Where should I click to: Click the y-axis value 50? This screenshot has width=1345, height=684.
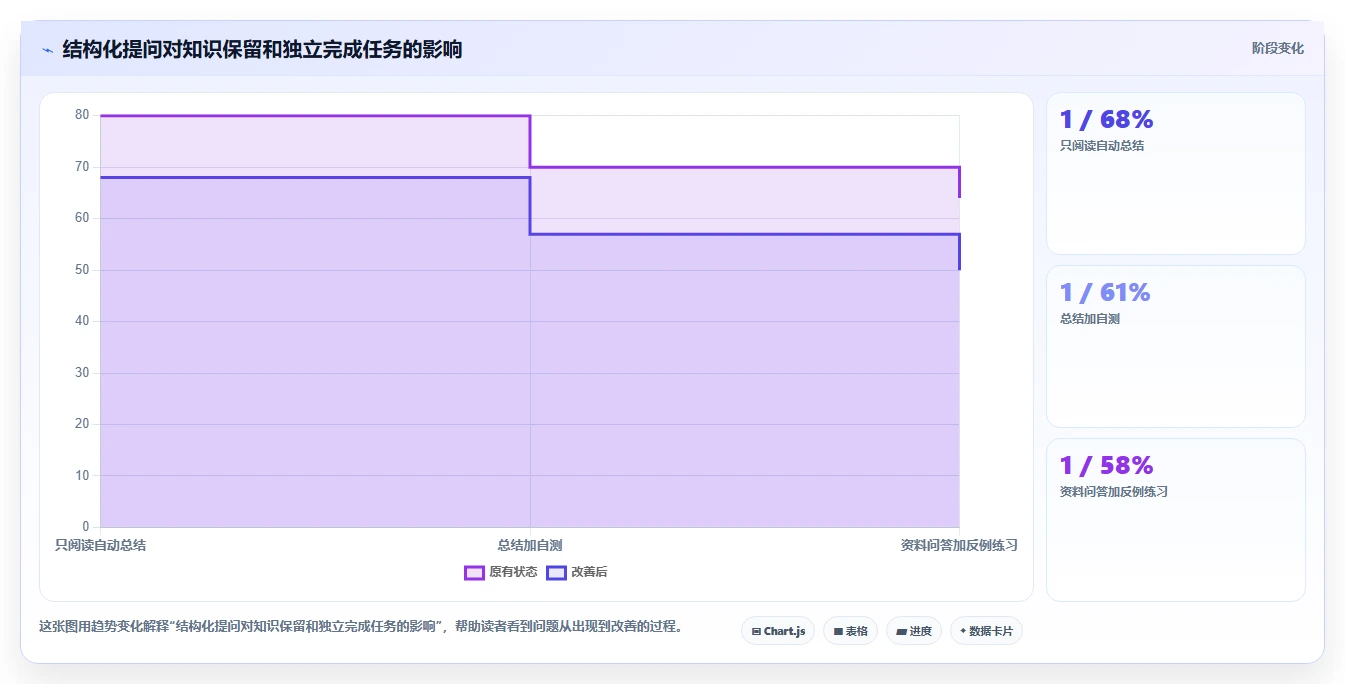point(82,270)
